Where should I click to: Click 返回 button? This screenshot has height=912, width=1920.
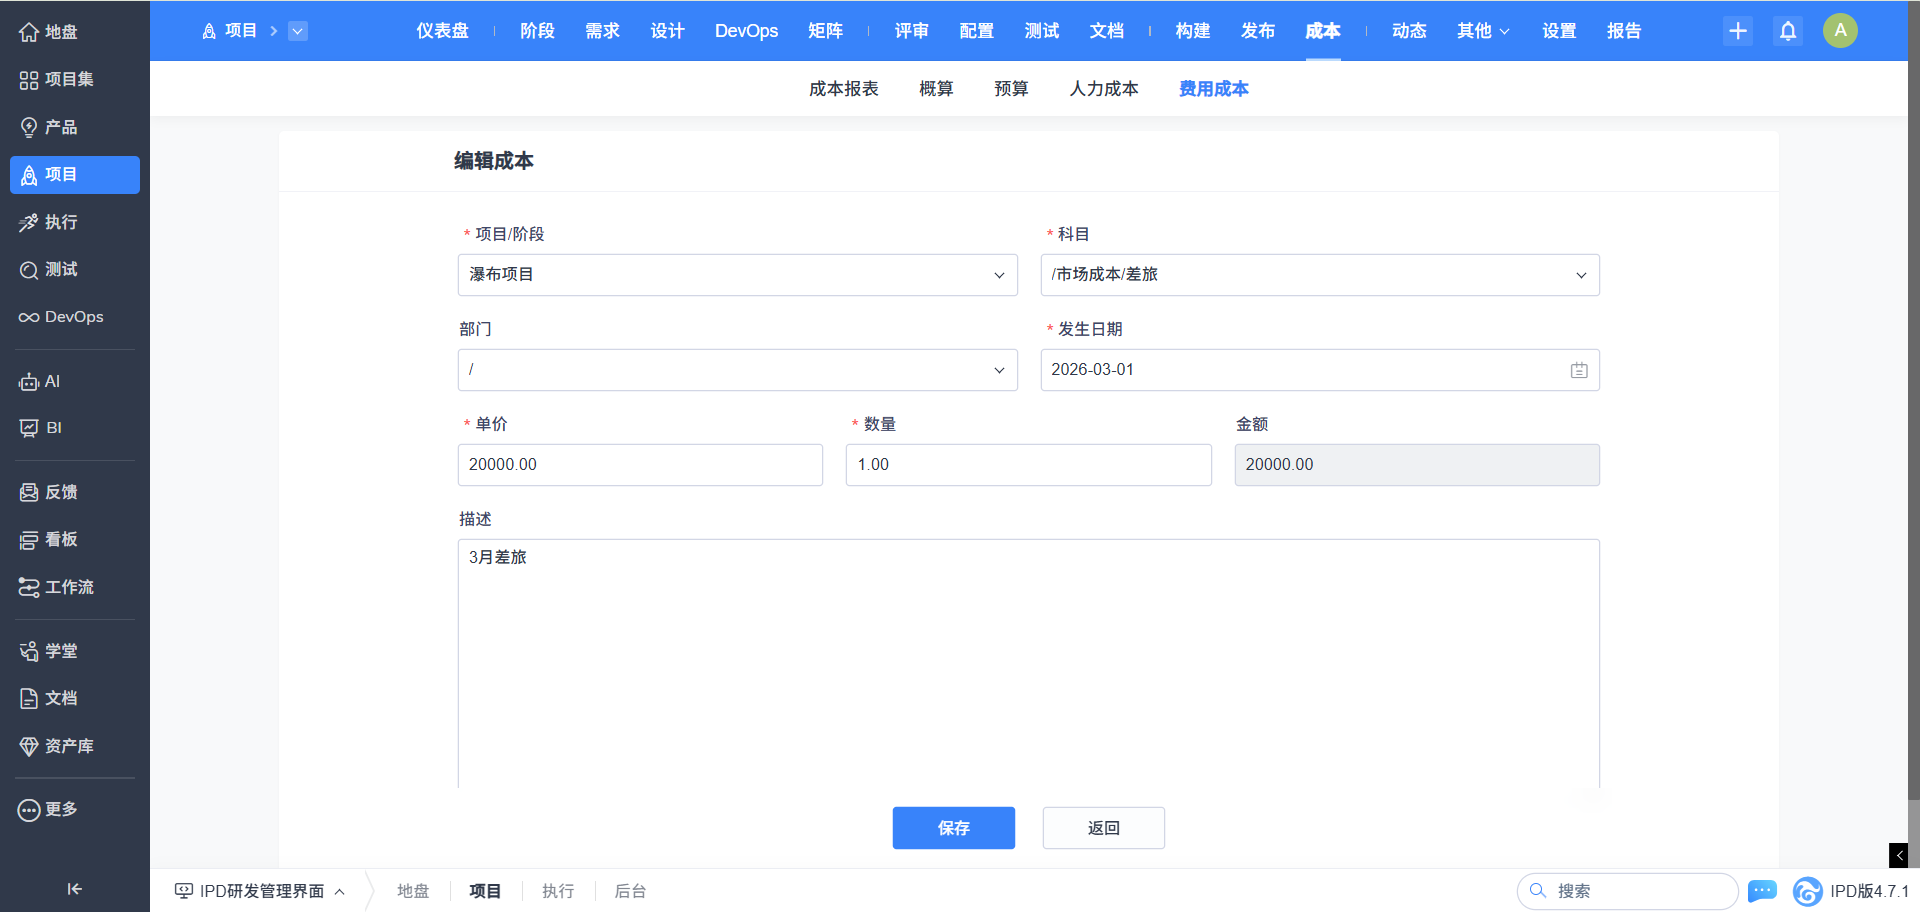click(x=1104, y=828)
